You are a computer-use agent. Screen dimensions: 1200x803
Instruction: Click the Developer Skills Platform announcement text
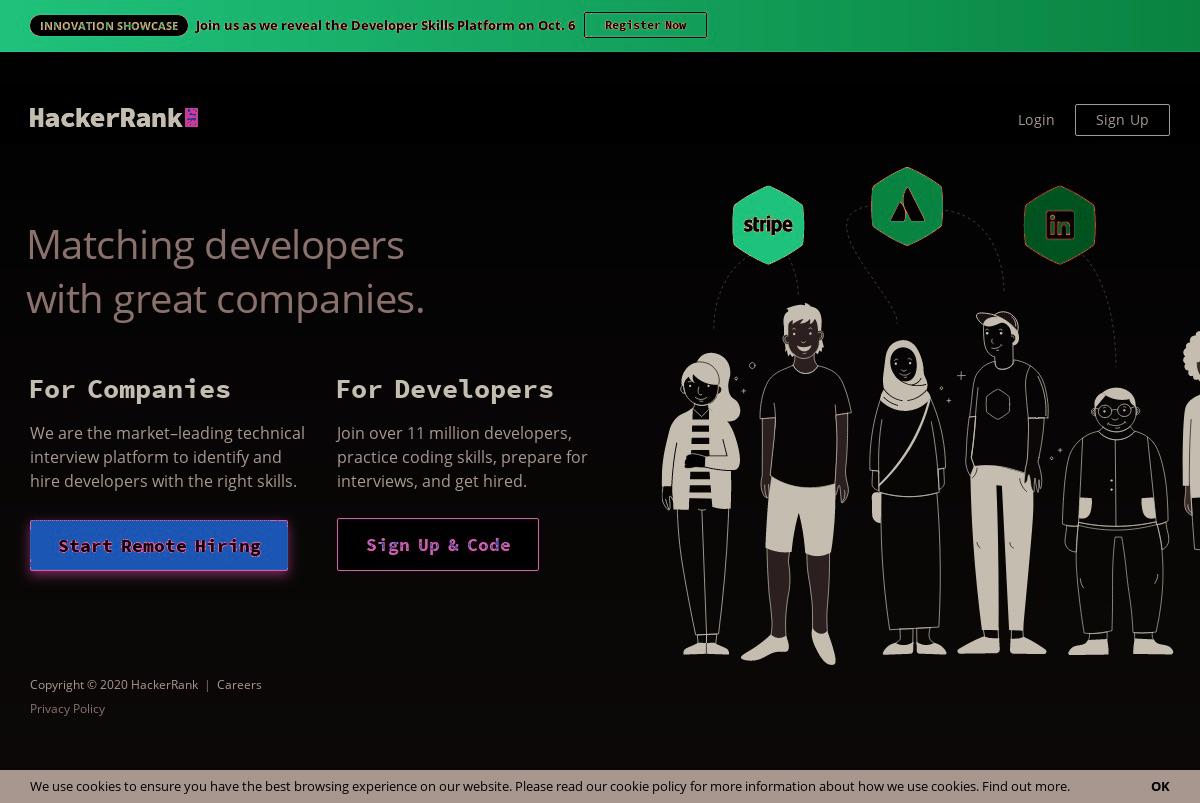[386, 25]
